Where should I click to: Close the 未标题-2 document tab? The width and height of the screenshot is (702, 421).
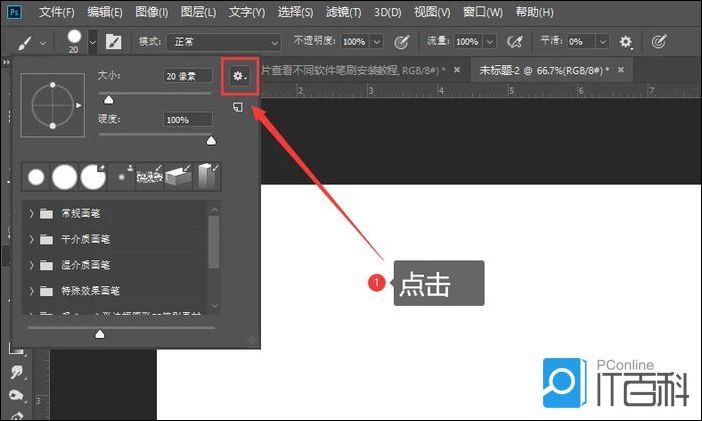(x=621, y=70)
